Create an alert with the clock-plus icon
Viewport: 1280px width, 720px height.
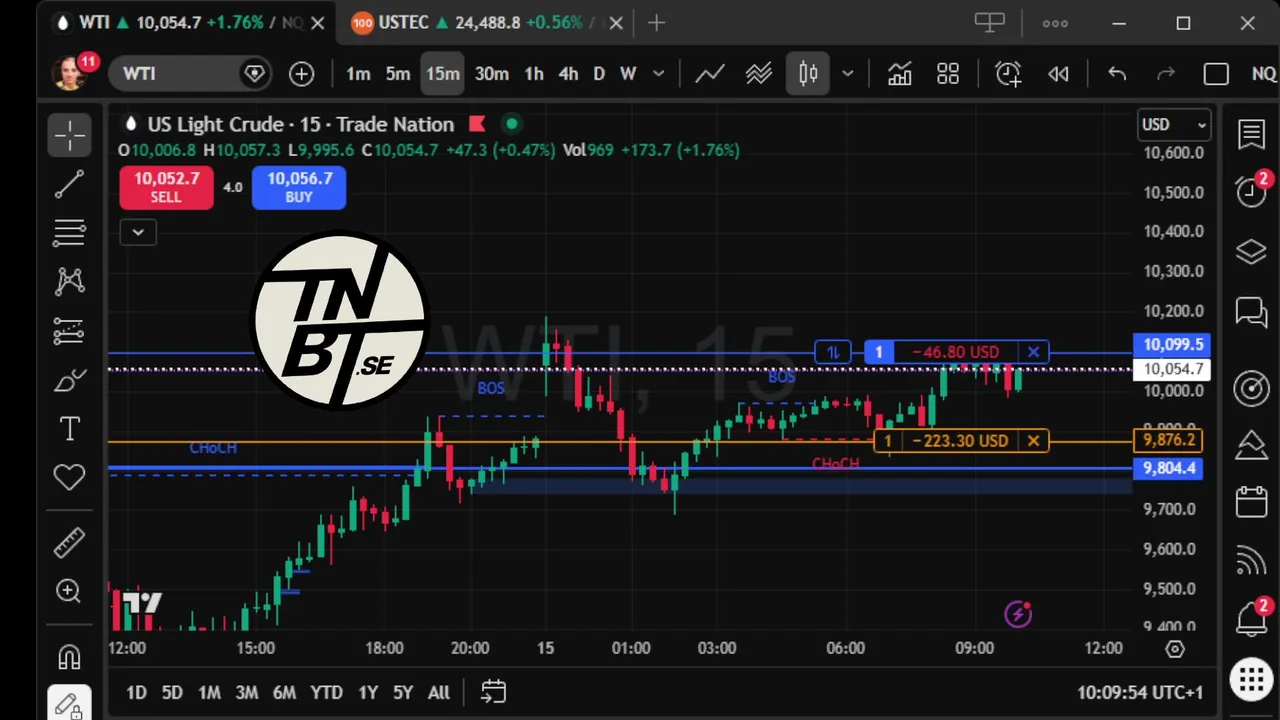tap(1008, 73)
